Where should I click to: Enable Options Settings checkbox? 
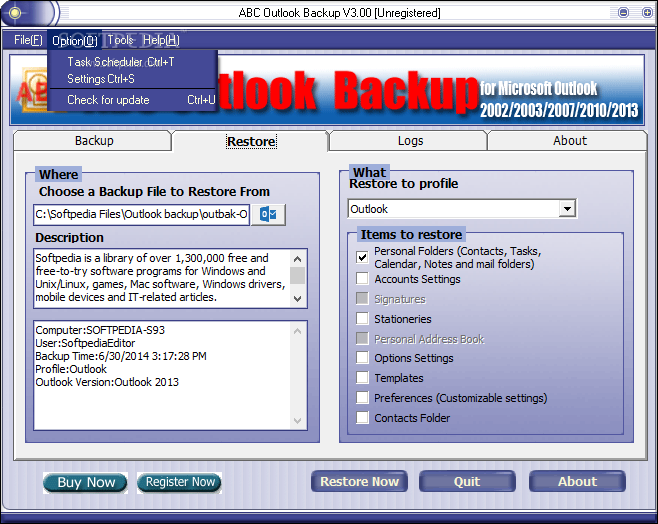click(362, 357)
